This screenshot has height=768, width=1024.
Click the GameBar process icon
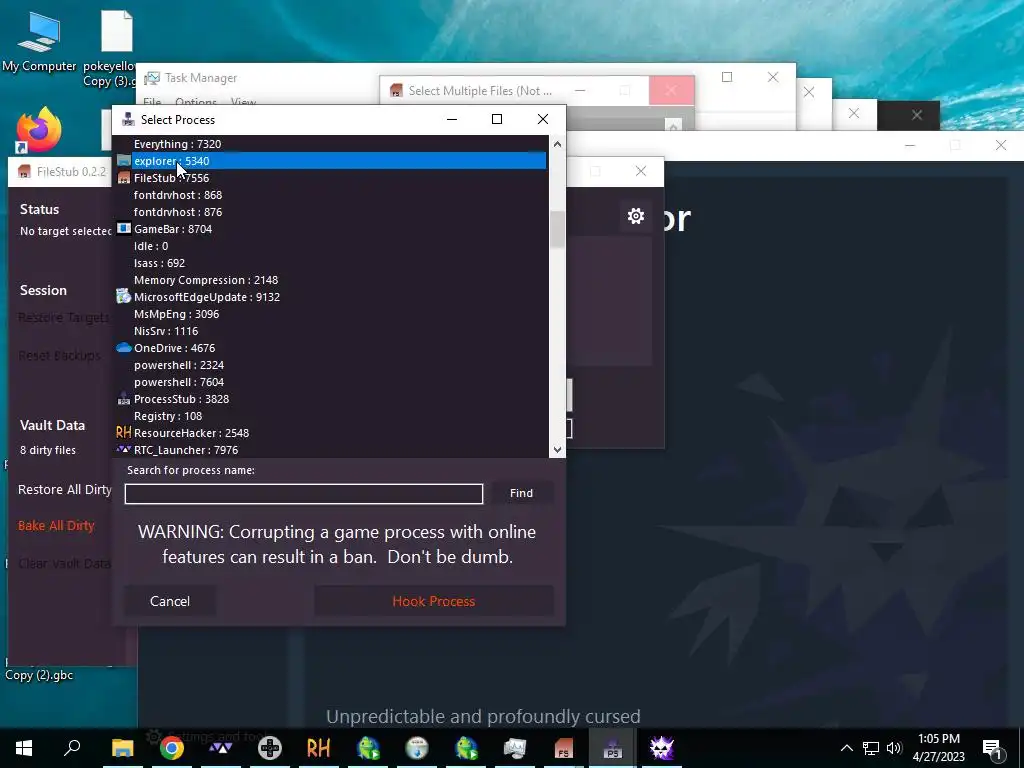[x=123, y=229]
